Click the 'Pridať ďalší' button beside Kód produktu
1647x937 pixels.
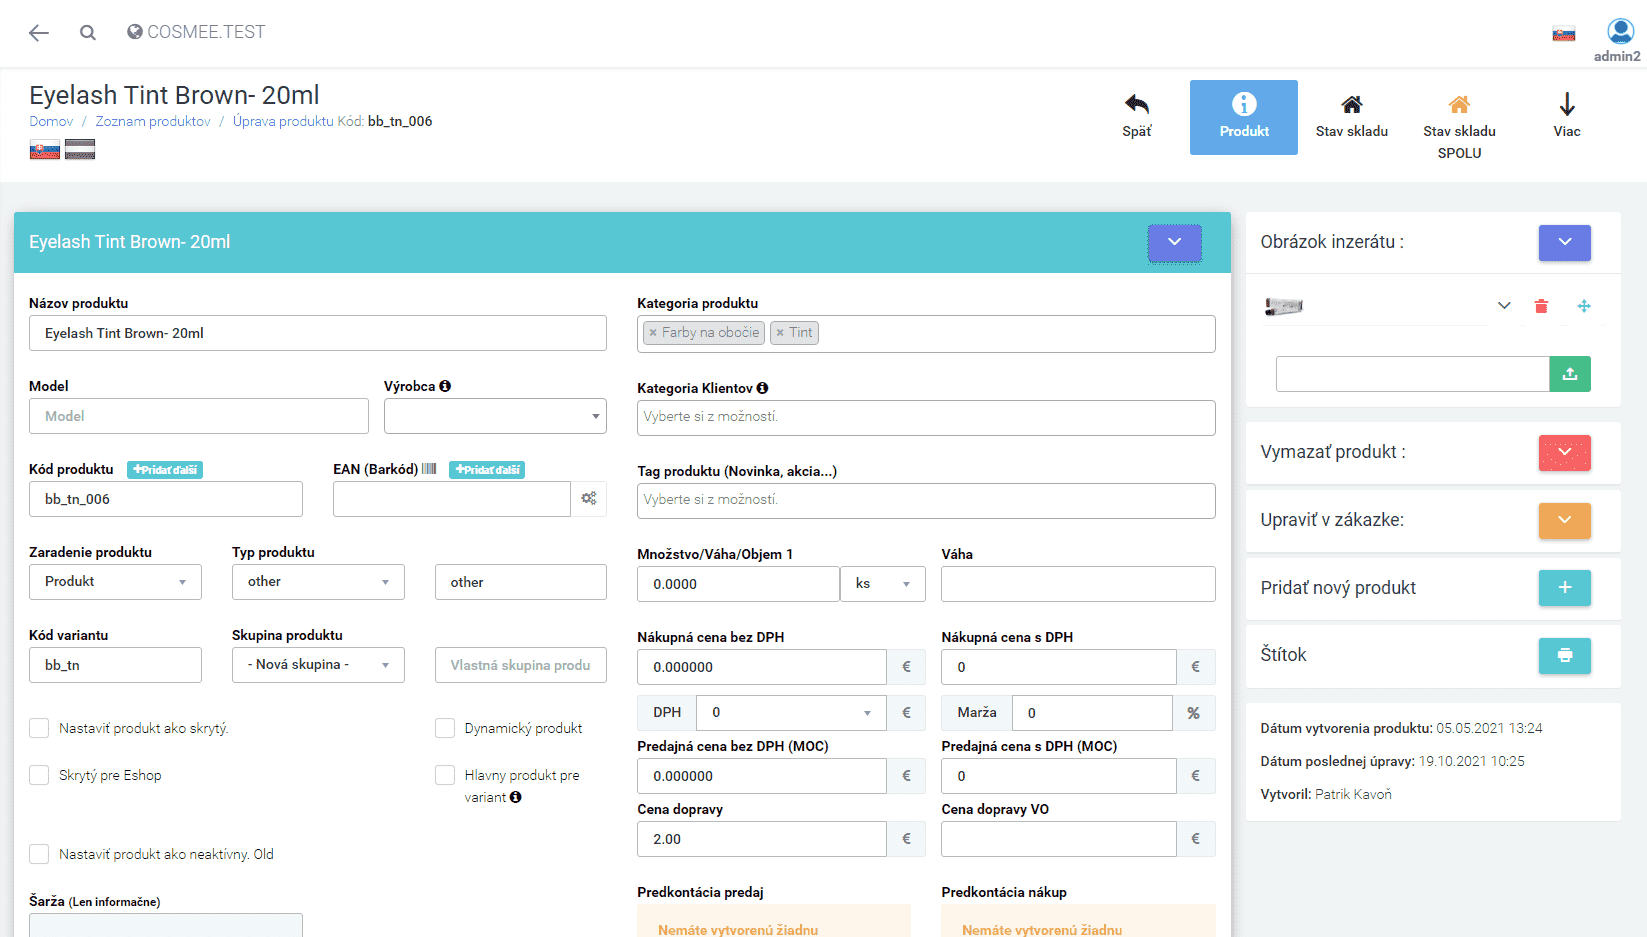click(x=165, y=470)
